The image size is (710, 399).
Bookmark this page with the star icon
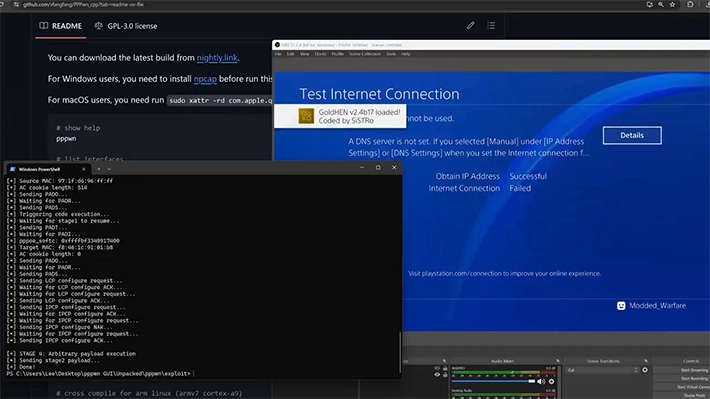click(x=672, y=5)
